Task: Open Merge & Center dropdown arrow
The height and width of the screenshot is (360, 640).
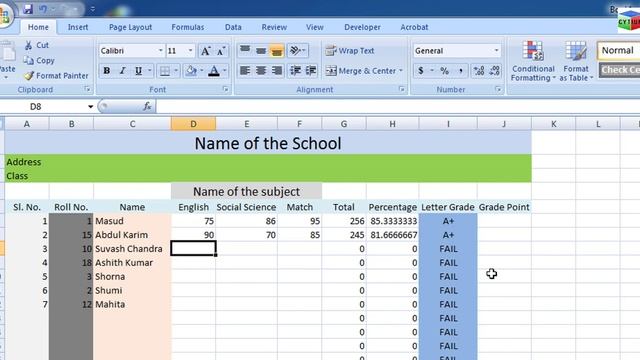Action: (x=401, y=71)
